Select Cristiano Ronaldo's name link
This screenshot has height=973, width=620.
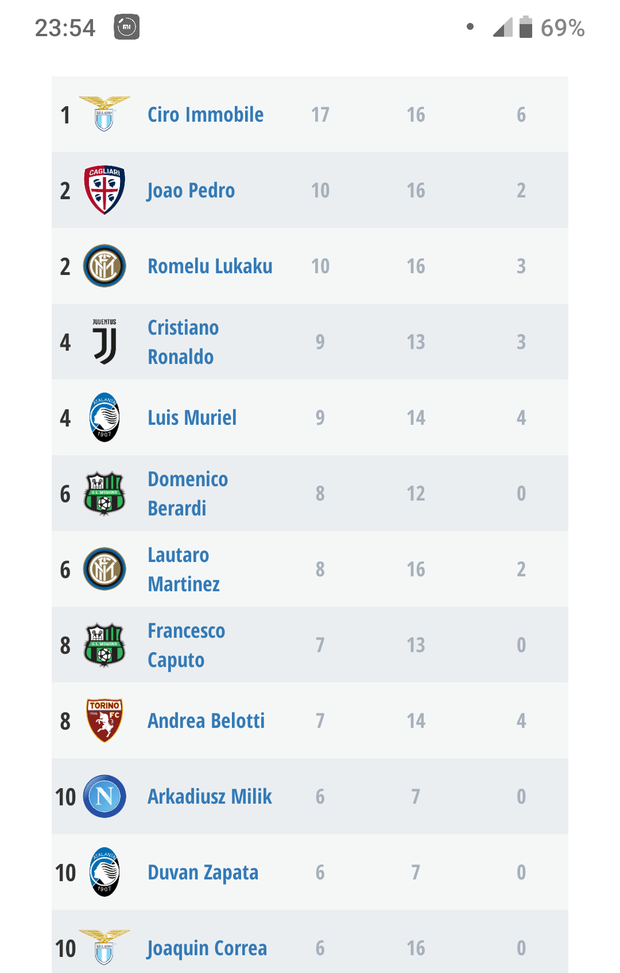(x=183, y=342)
